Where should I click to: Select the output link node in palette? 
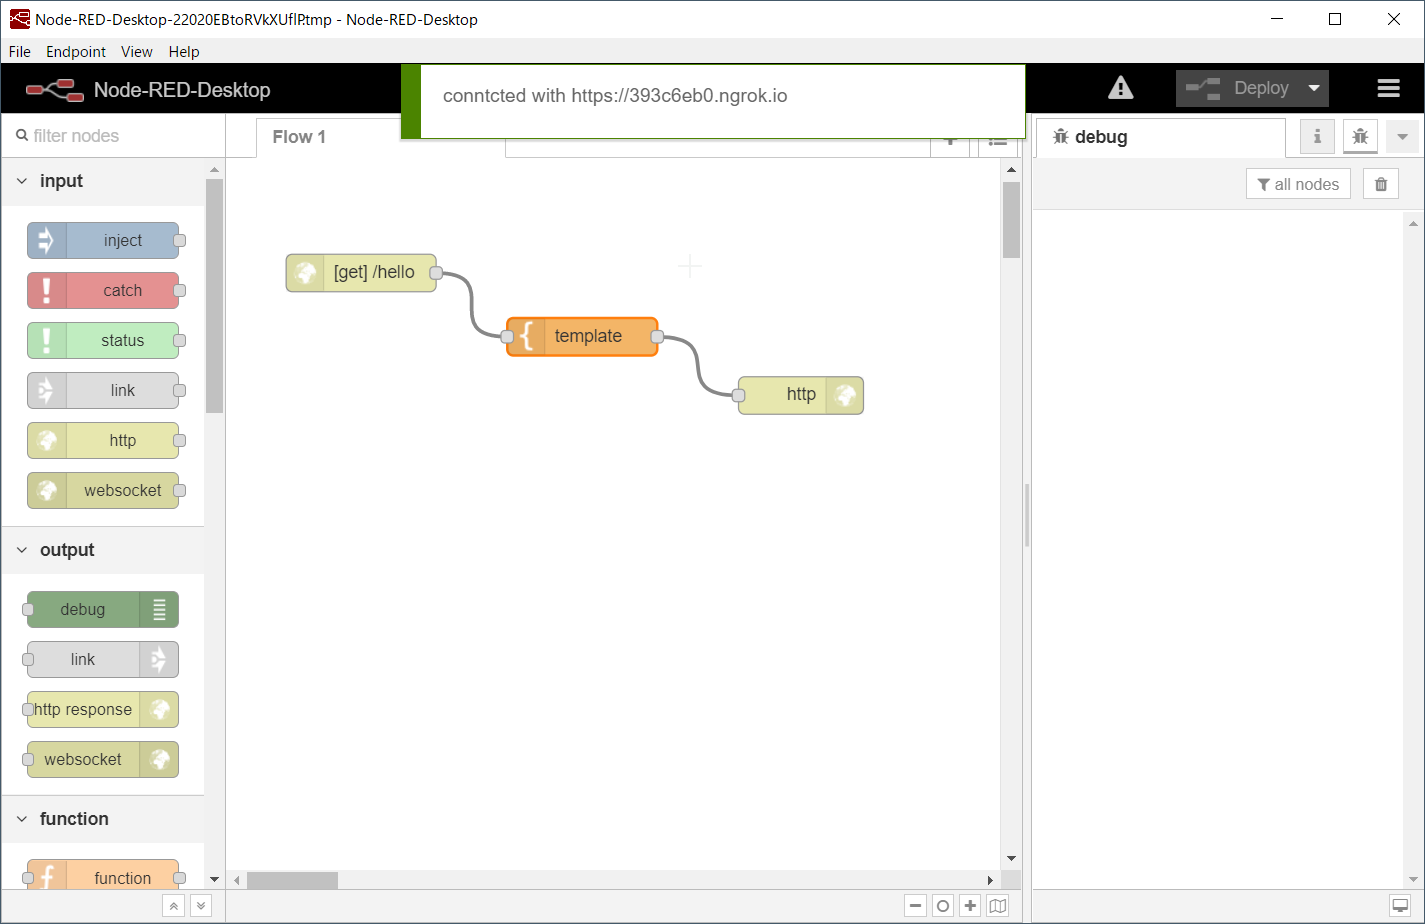click(103, 659)
